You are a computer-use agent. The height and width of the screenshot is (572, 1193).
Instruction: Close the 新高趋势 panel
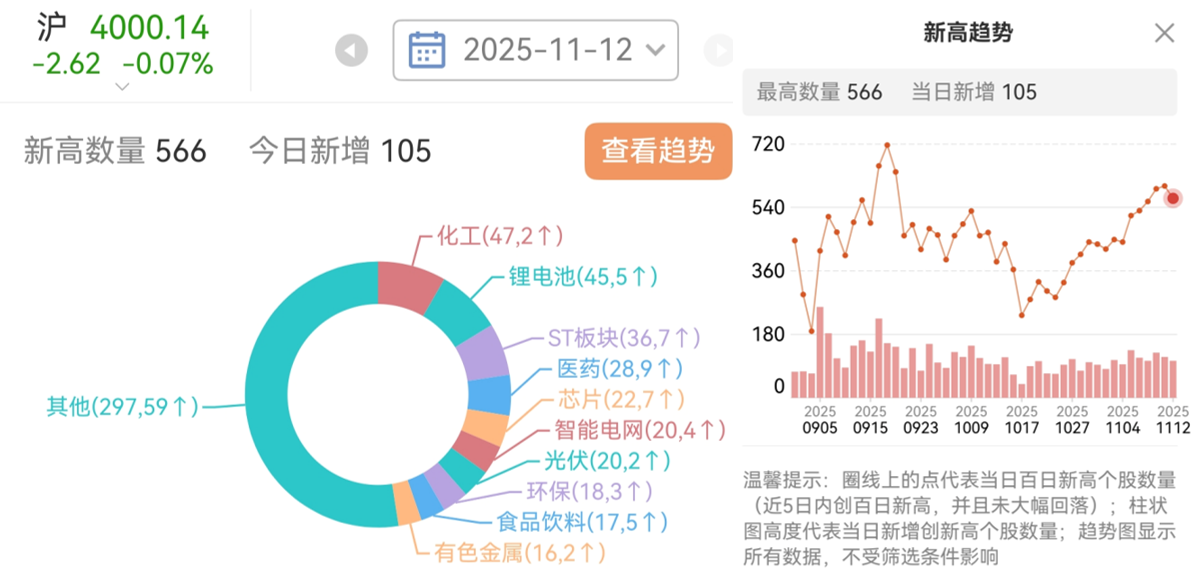coord(1165,33)
